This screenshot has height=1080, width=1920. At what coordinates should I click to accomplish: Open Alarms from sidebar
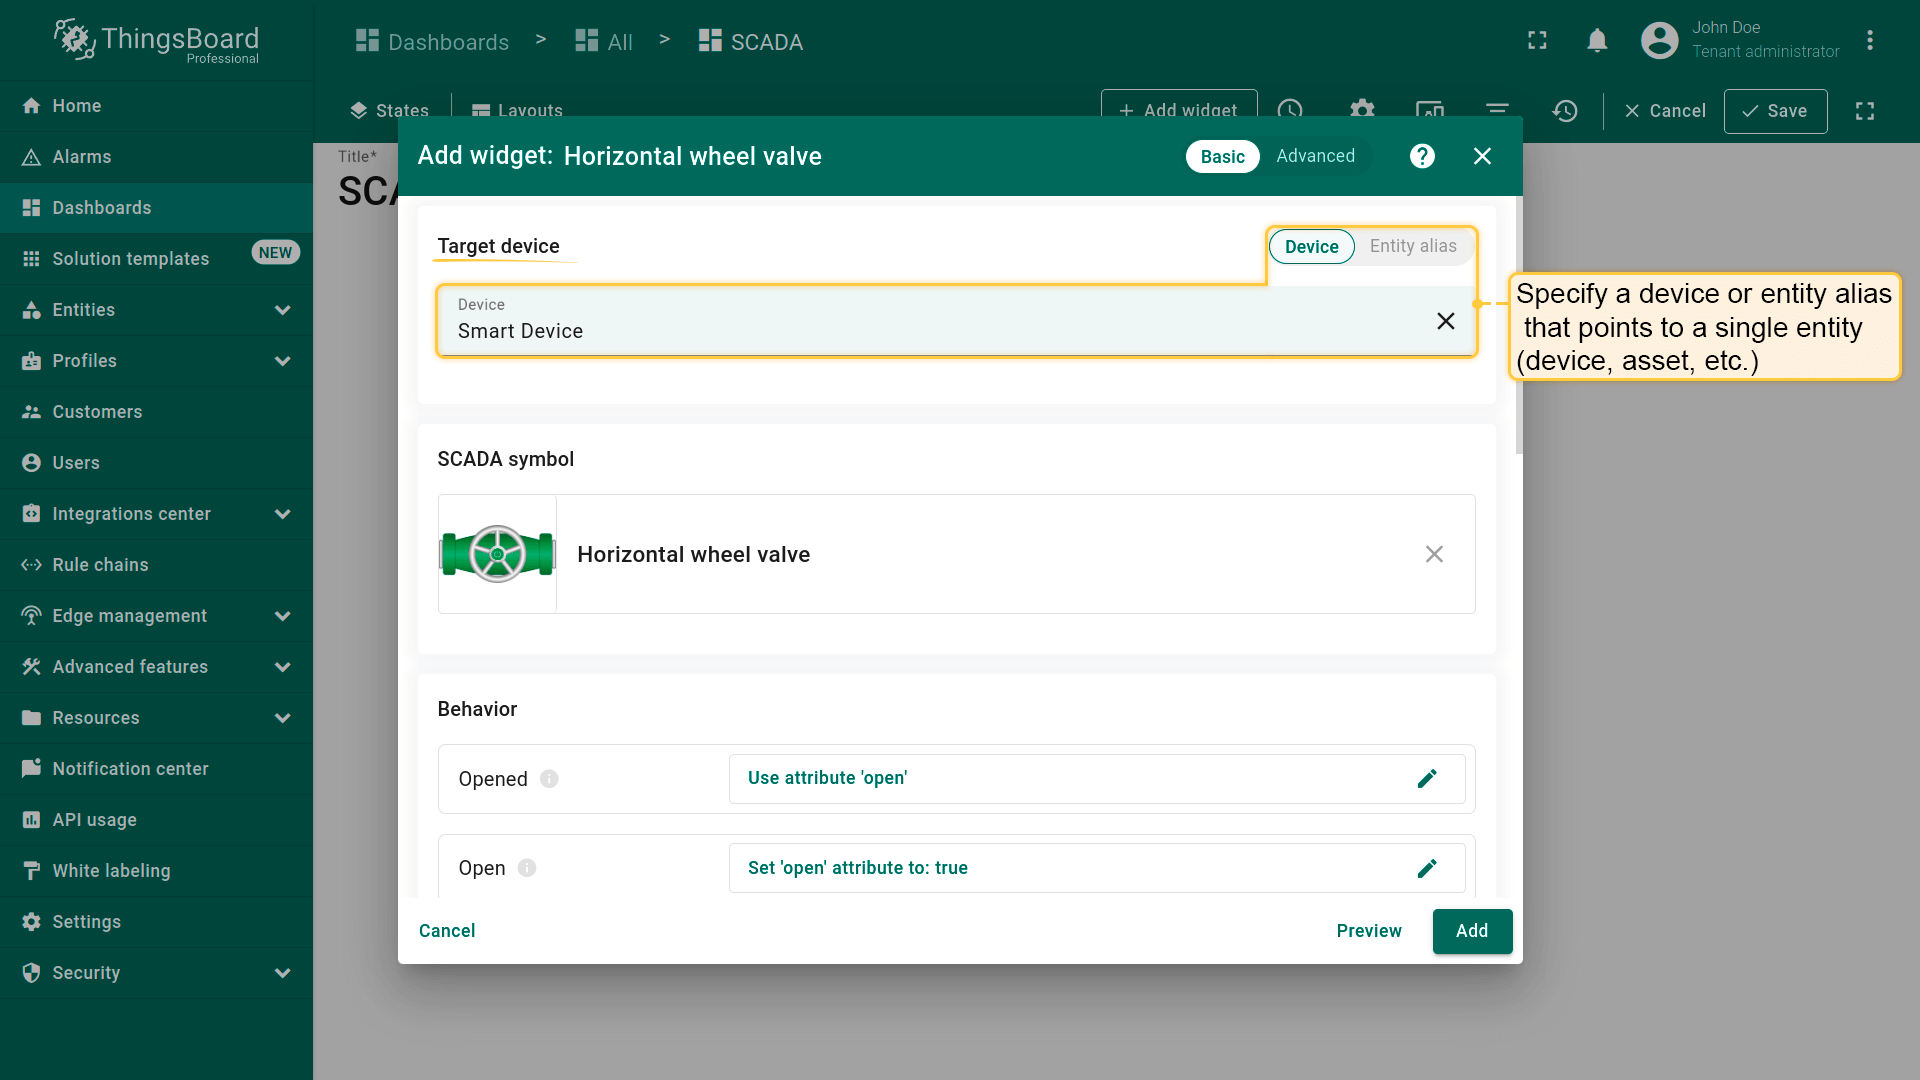pyautogui.click(x=82, y=157)
